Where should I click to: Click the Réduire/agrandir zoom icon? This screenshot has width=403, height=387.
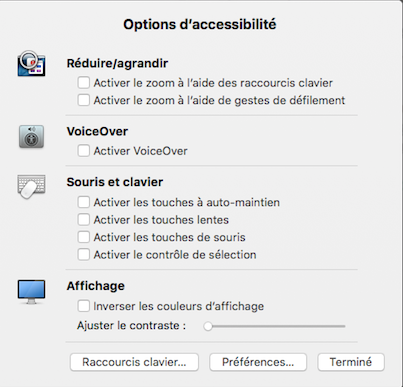coord(31,63)
